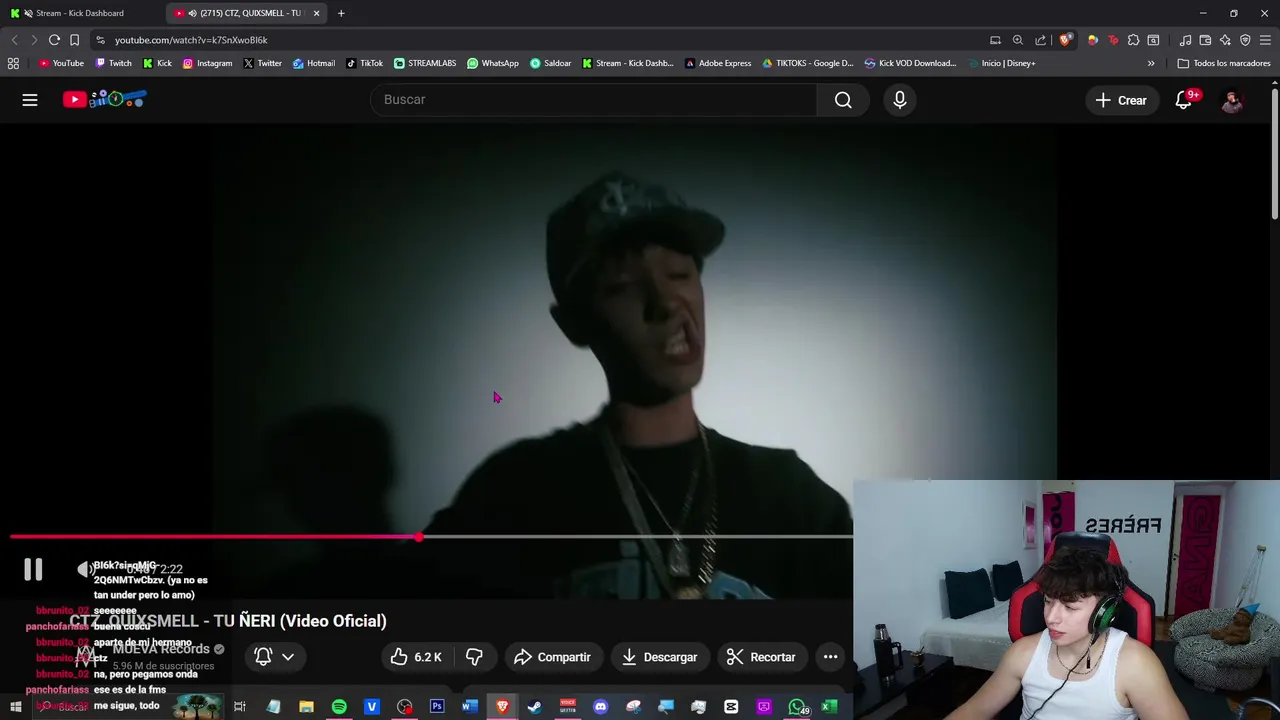Dislike the video with thumbs down
Viewport: 1280px width, 720px height.
pyautogui.click(x=474, y=657)
